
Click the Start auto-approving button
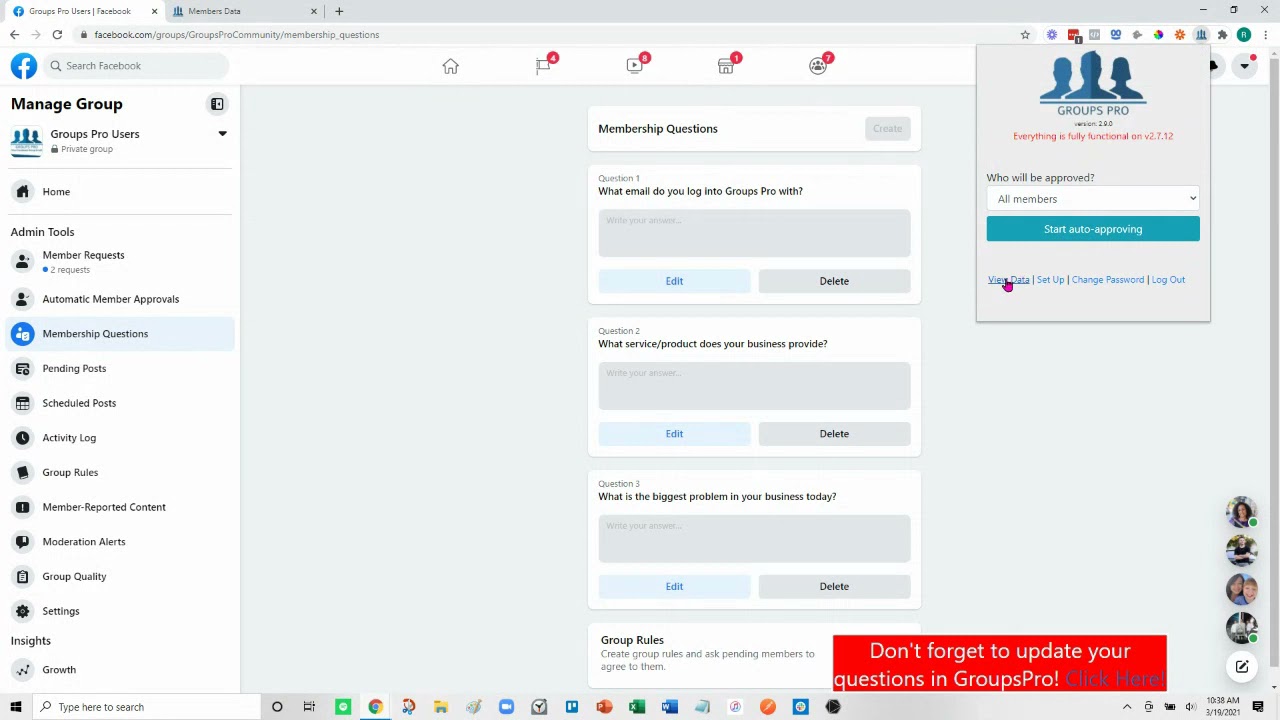(1093, 229)
